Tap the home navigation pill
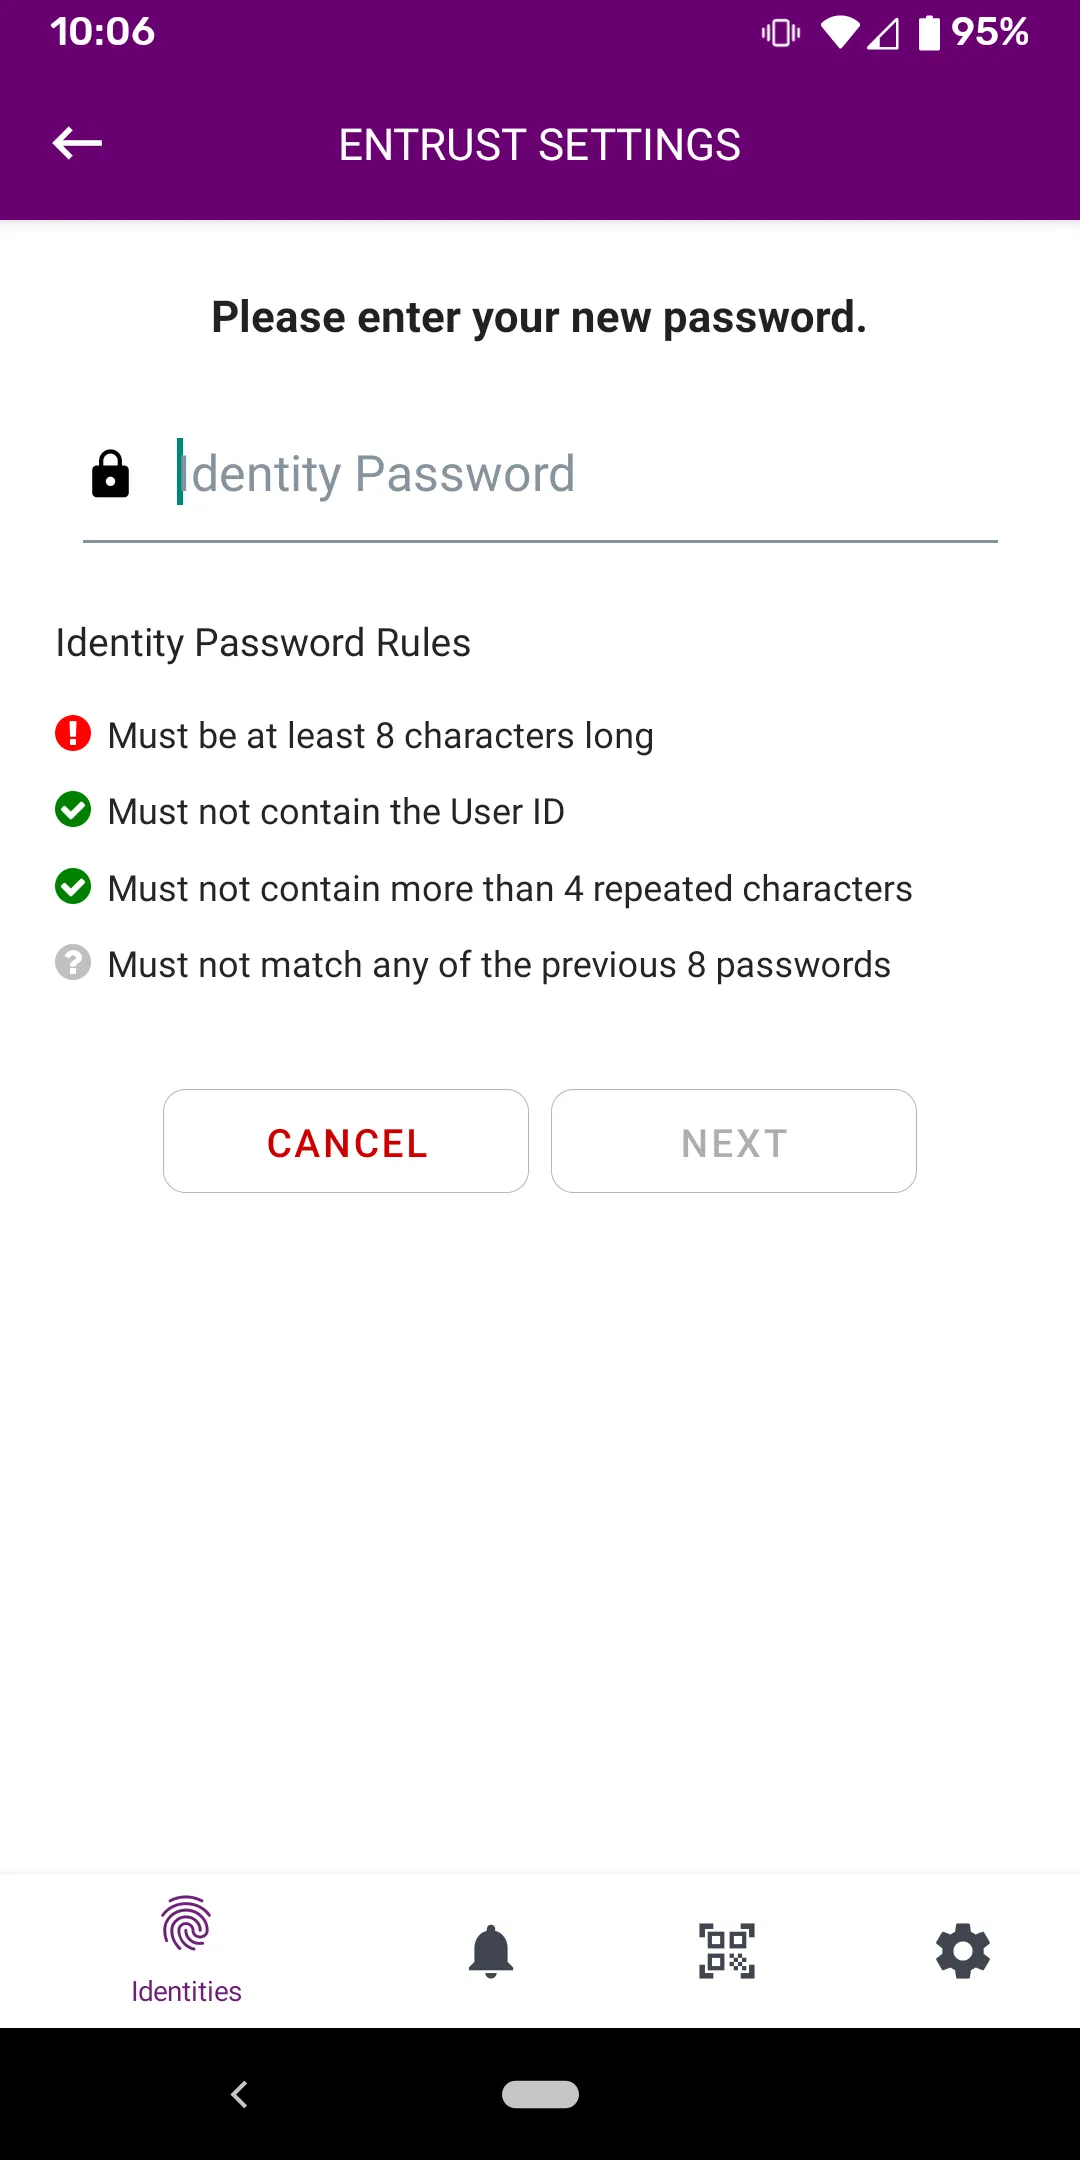 pyautogui.click(x=540, y=2094)
